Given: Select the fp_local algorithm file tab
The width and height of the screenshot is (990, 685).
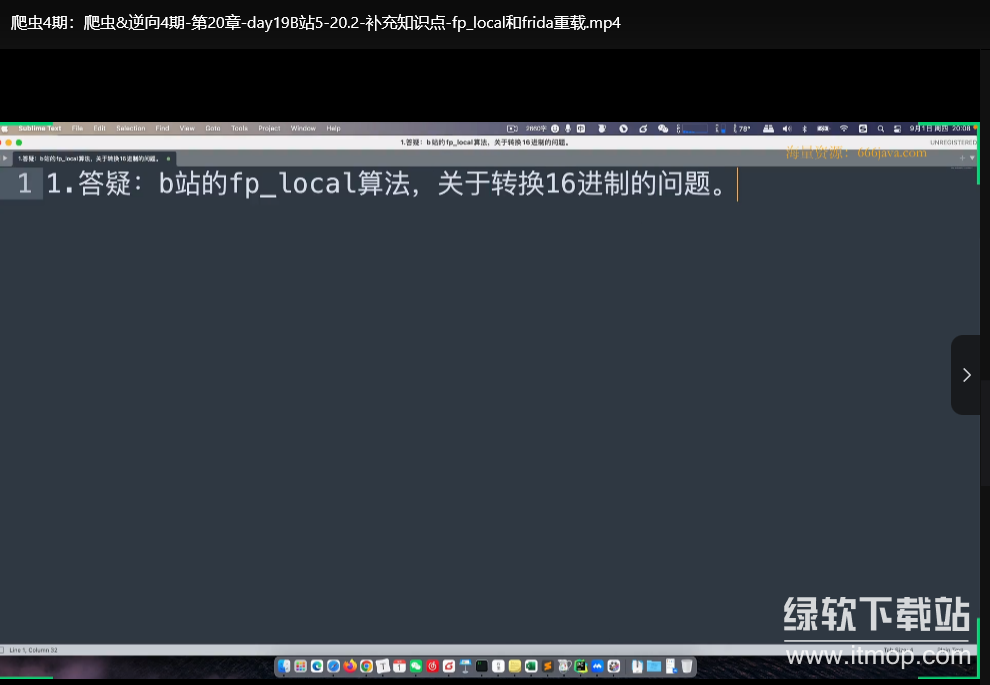Looking at the screenshot, I should point(88,158).
